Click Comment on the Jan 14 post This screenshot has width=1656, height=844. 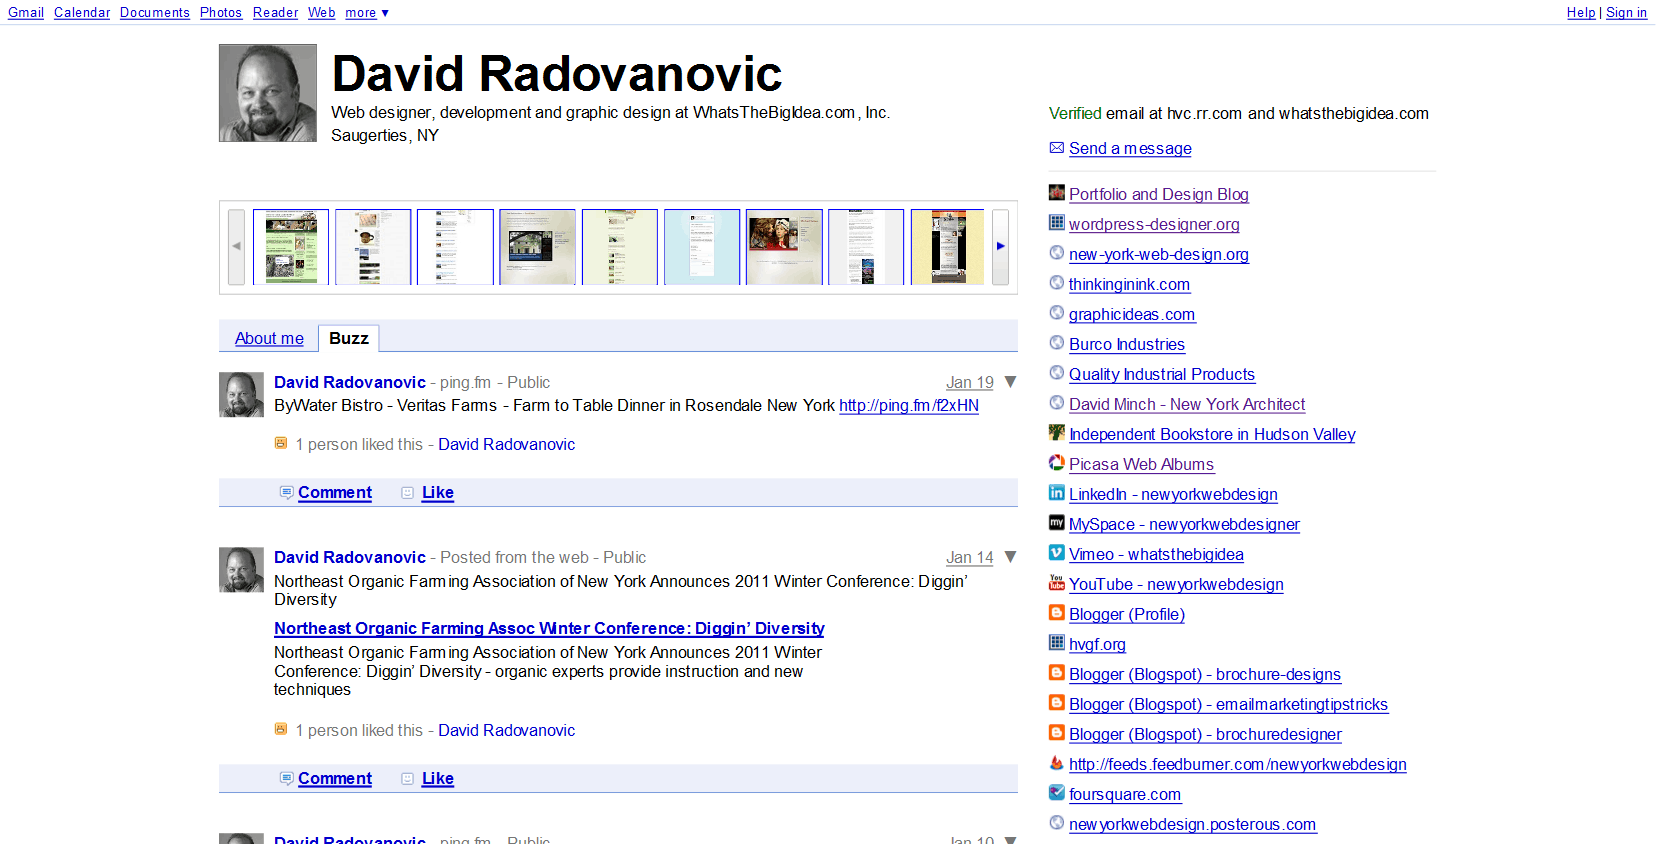[x=335, y=778]
